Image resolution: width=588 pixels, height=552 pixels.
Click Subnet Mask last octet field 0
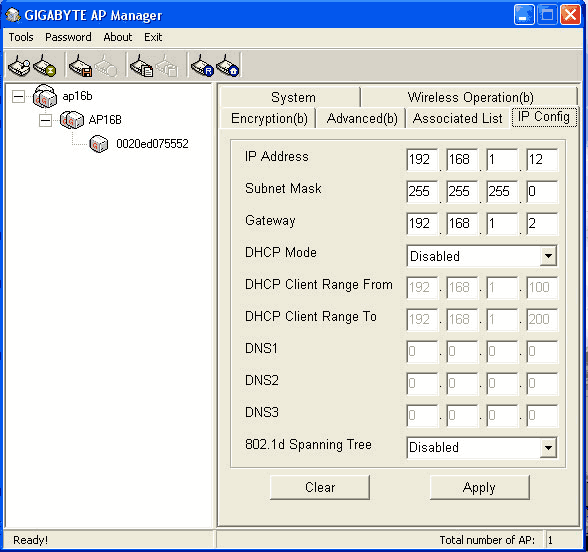click(x=542, y=192)
